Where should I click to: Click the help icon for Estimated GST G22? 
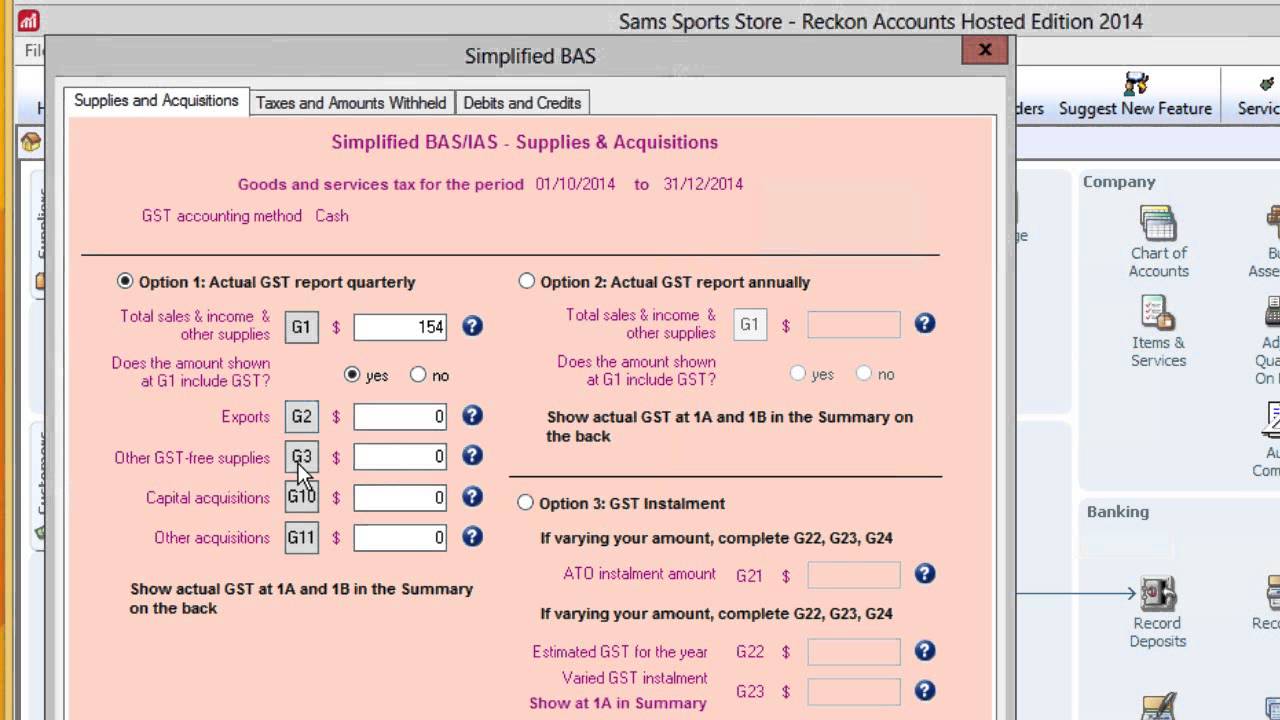click(x=925, y=651)
